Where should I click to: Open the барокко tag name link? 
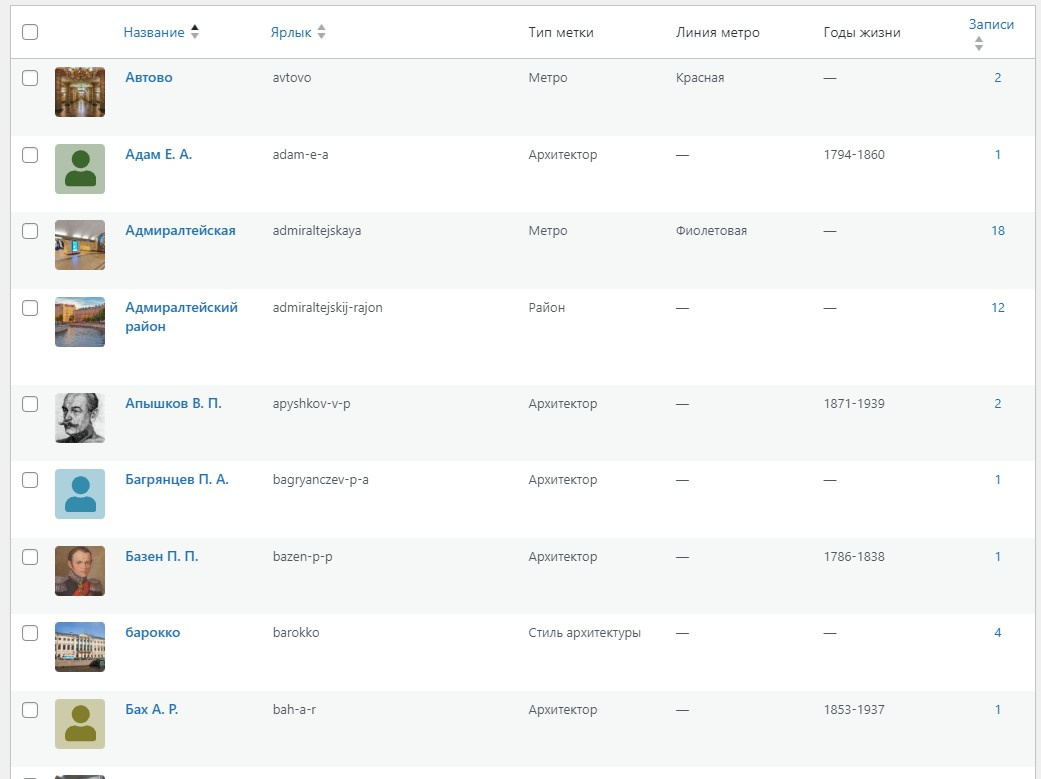pos(152,633)
